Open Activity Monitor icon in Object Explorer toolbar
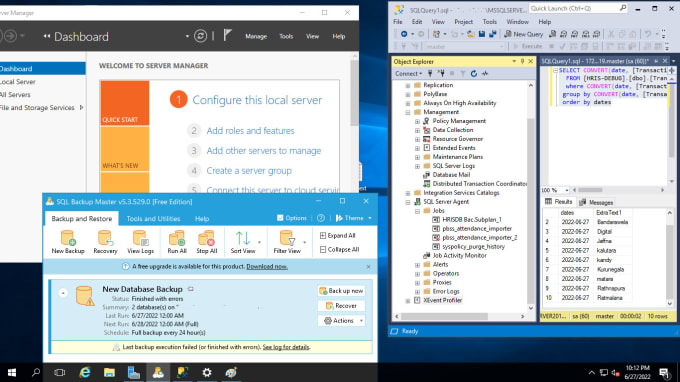680x382 pixels. [485, 74]
